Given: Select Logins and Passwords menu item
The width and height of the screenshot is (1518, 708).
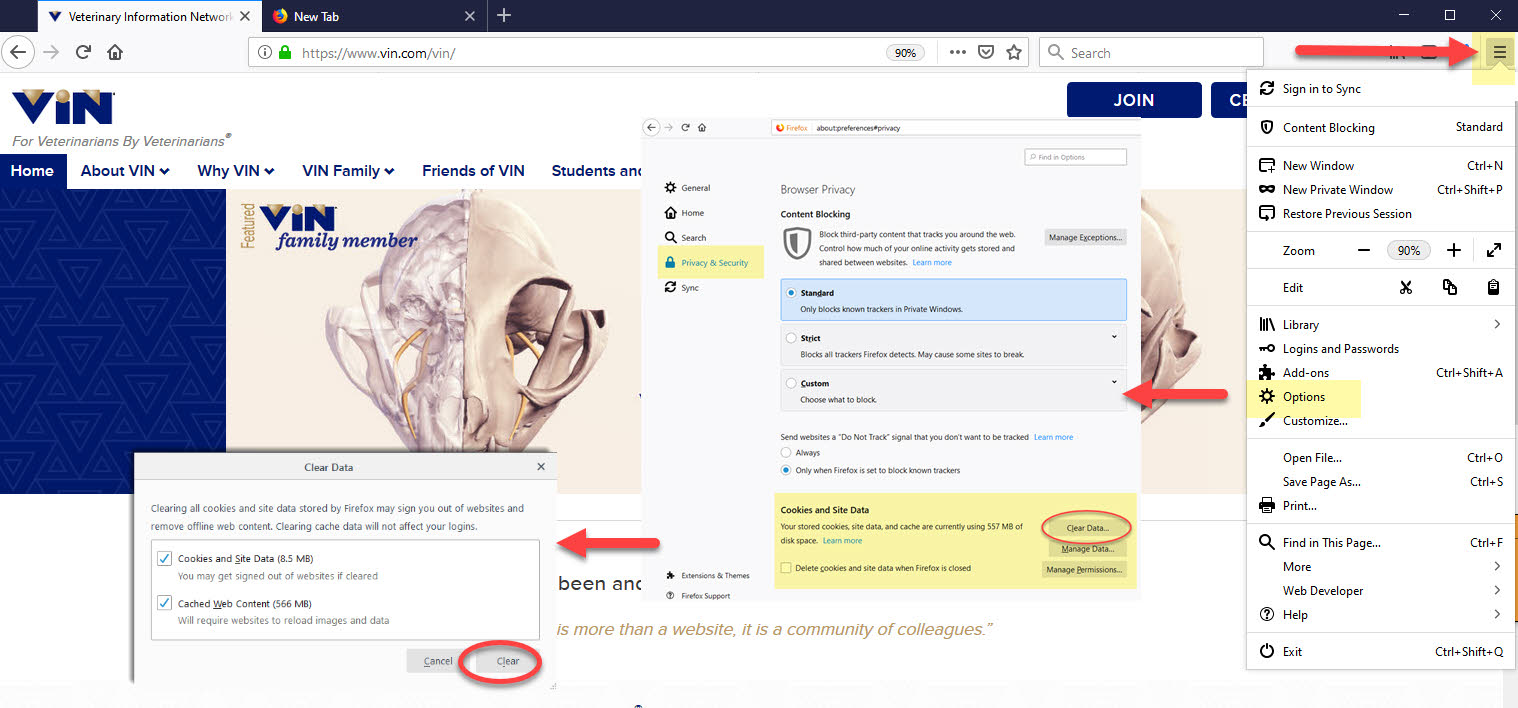Looking at the screenshot, I should tap(1380, 348).
